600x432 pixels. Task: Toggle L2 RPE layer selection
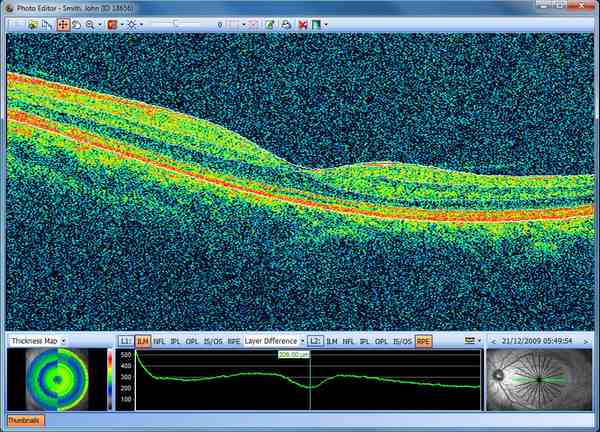[423, 341]
